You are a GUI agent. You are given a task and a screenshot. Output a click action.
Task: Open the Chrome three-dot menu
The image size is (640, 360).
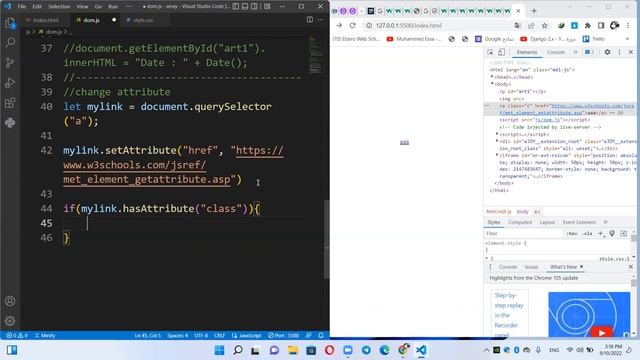[x=628, y=25]
